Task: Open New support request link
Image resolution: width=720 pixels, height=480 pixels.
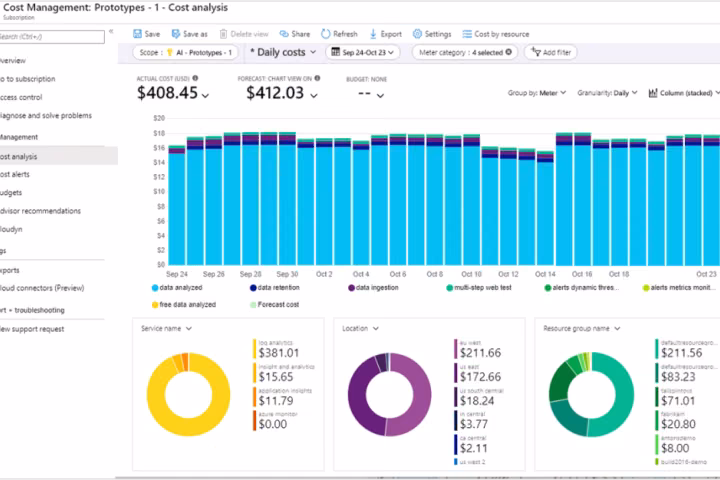Action: coord(32,329)
